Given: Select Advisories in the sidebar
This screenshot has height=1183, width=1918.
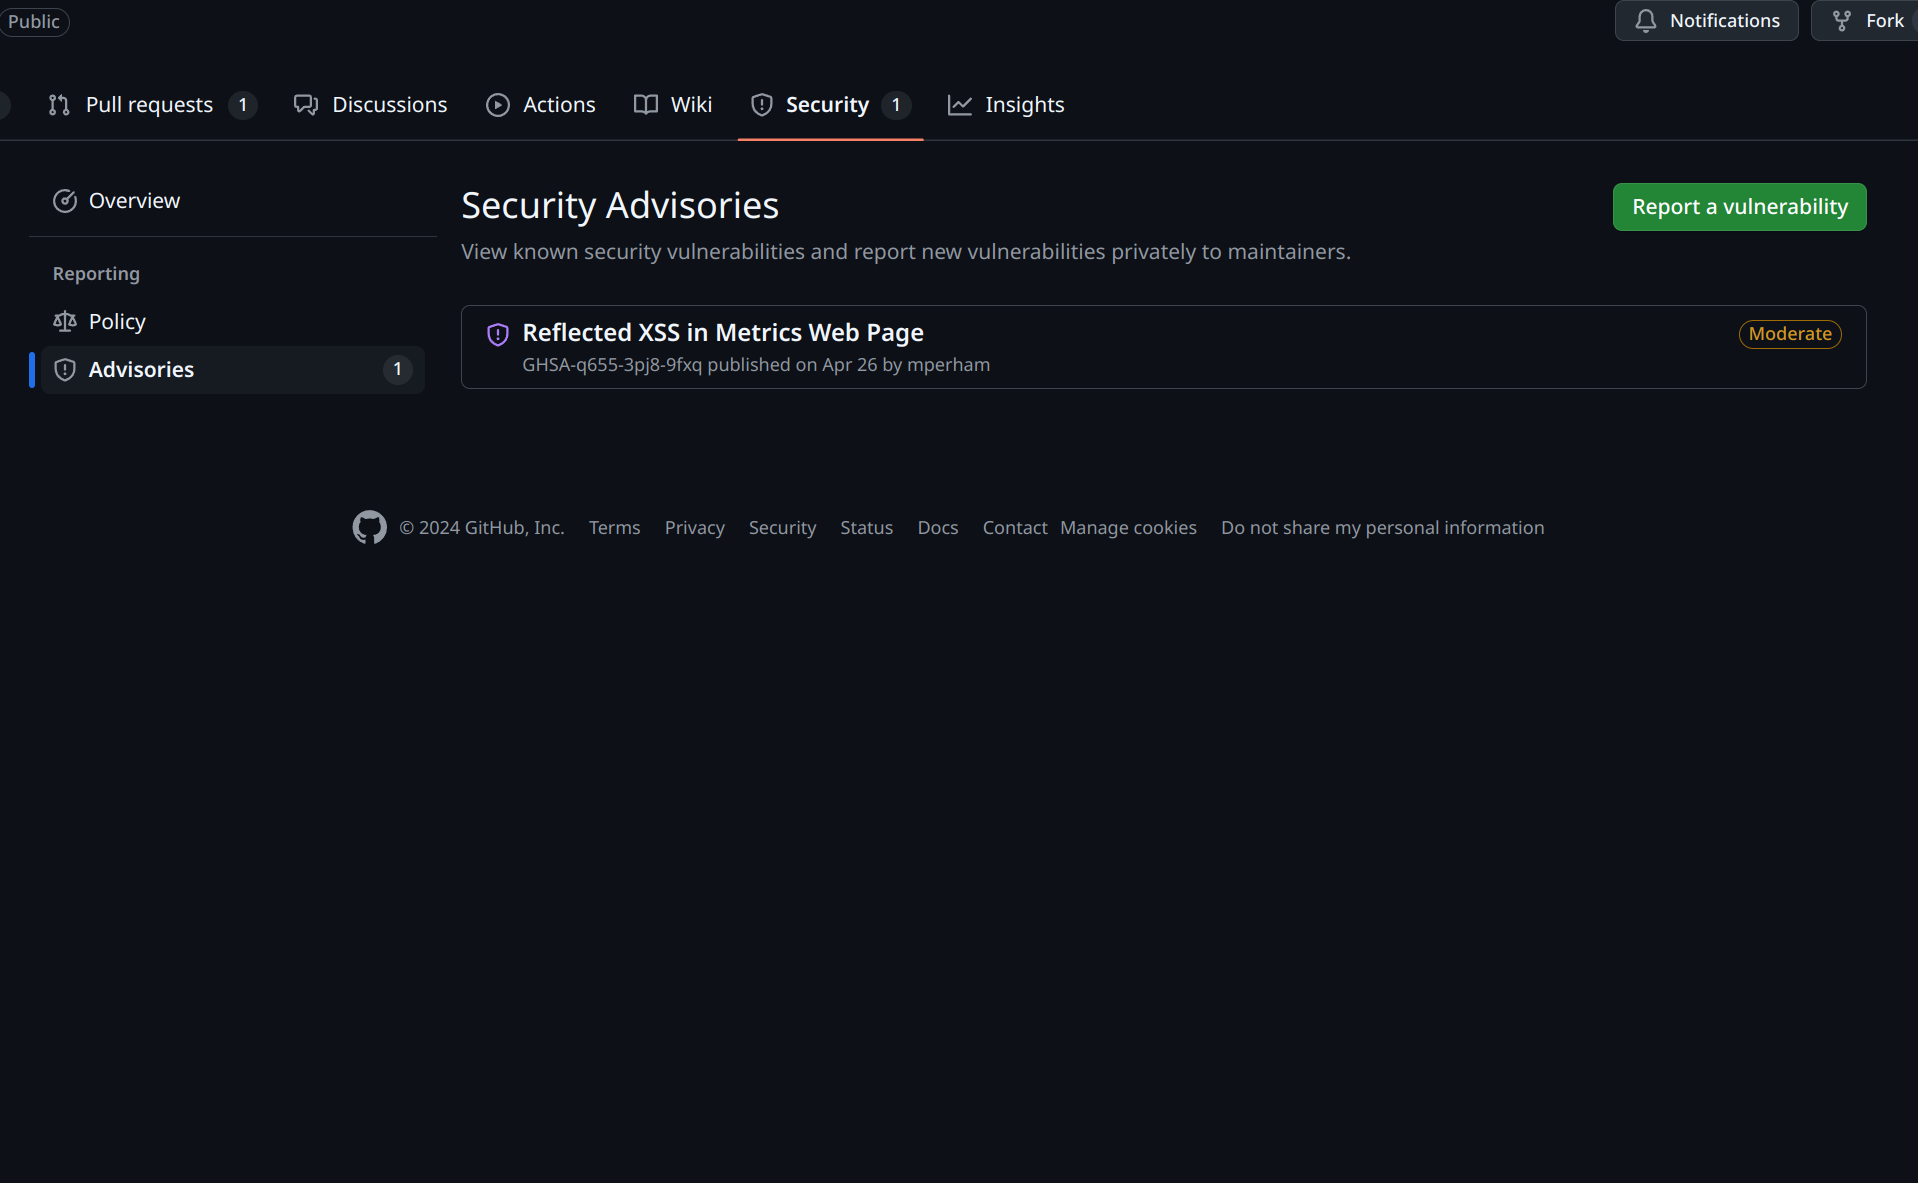Looking at the screenshot, I should [232, 370].
